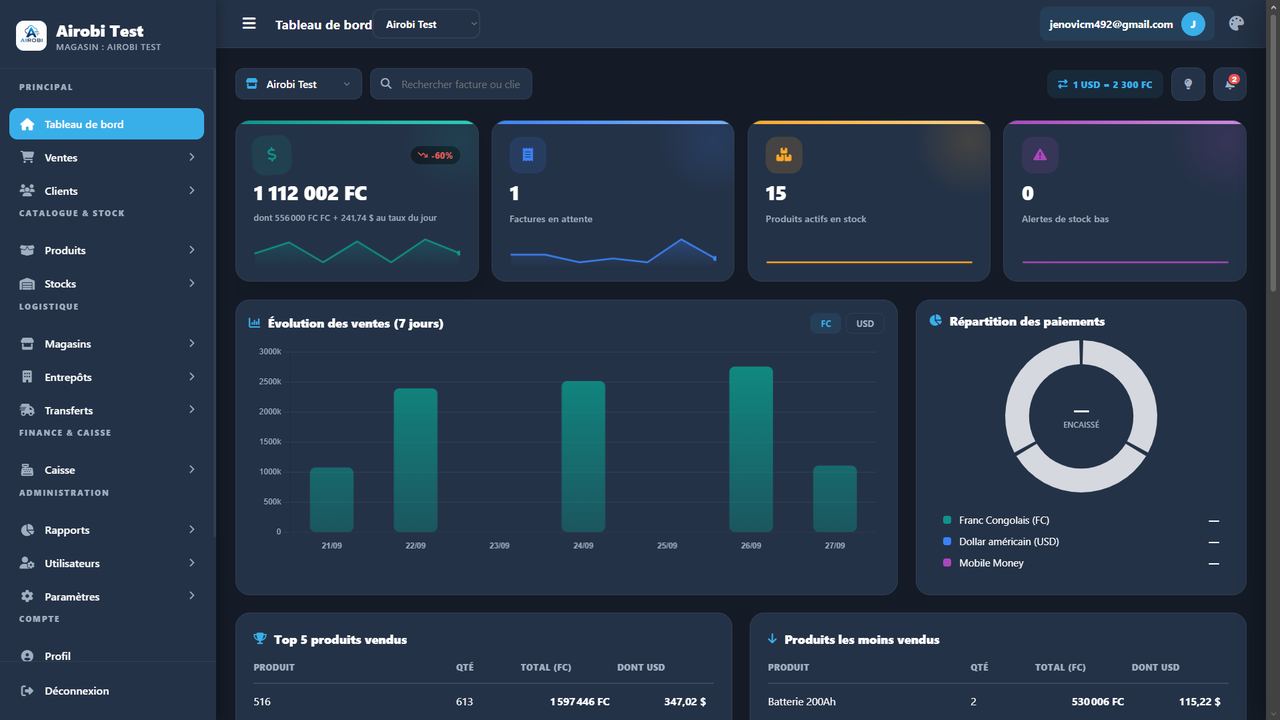Click the USD exchange rate button
1280x720 pixels.
1106,84
